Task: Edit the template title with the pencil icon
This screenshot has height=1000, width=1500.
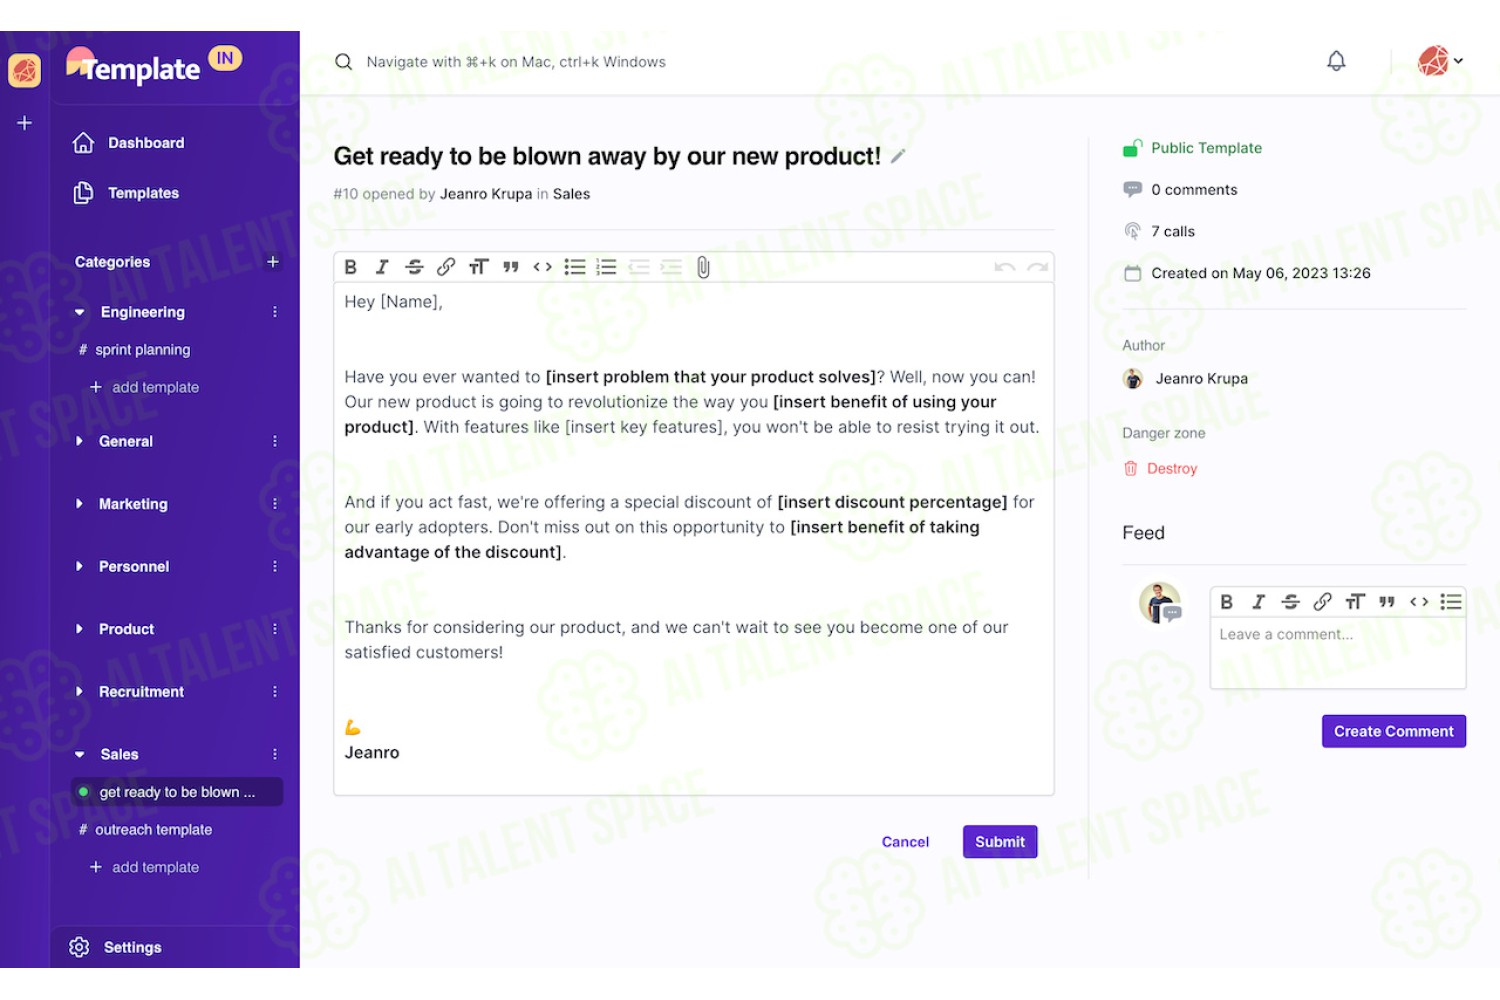Action: (x=898, y=156)
